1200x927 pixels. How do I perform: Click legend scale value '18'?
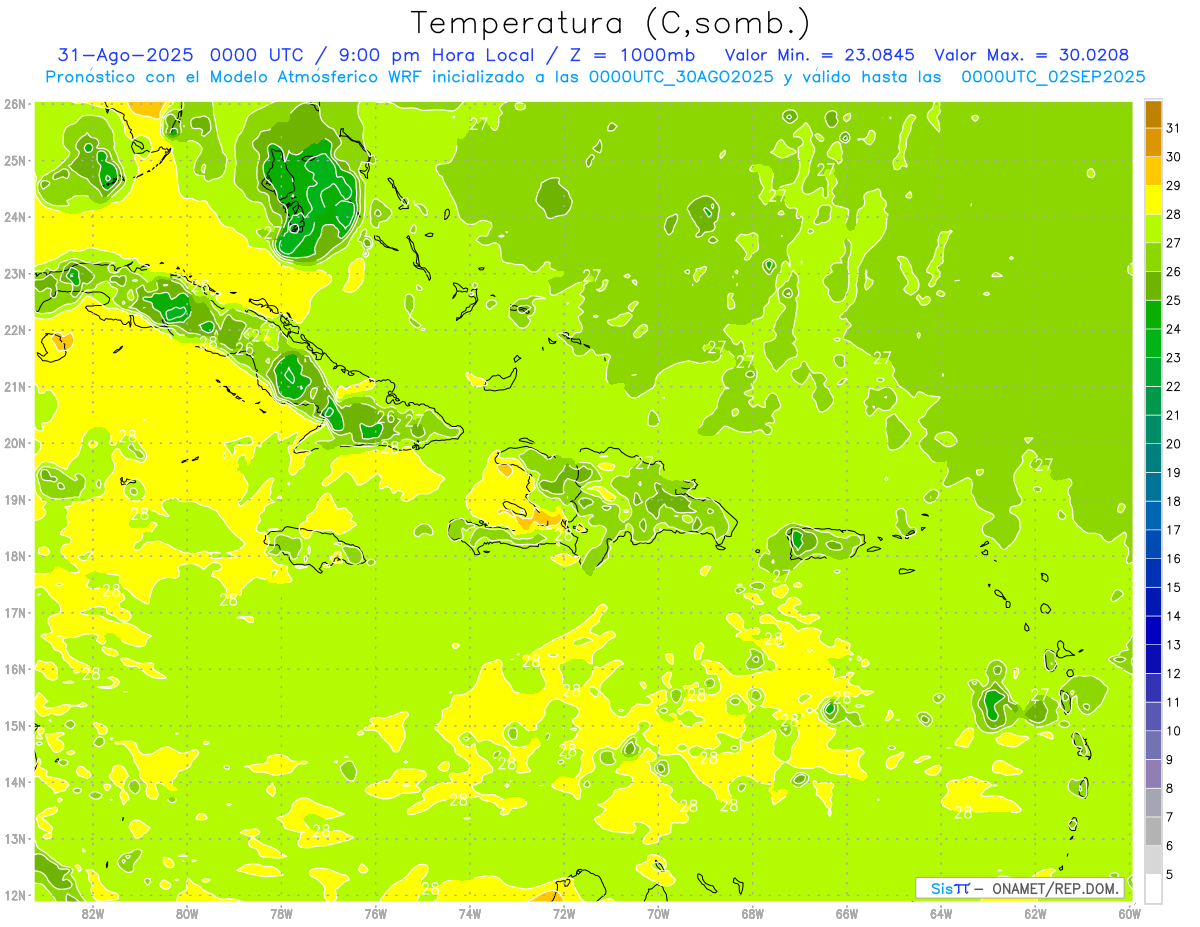[x=1174, y=501]
